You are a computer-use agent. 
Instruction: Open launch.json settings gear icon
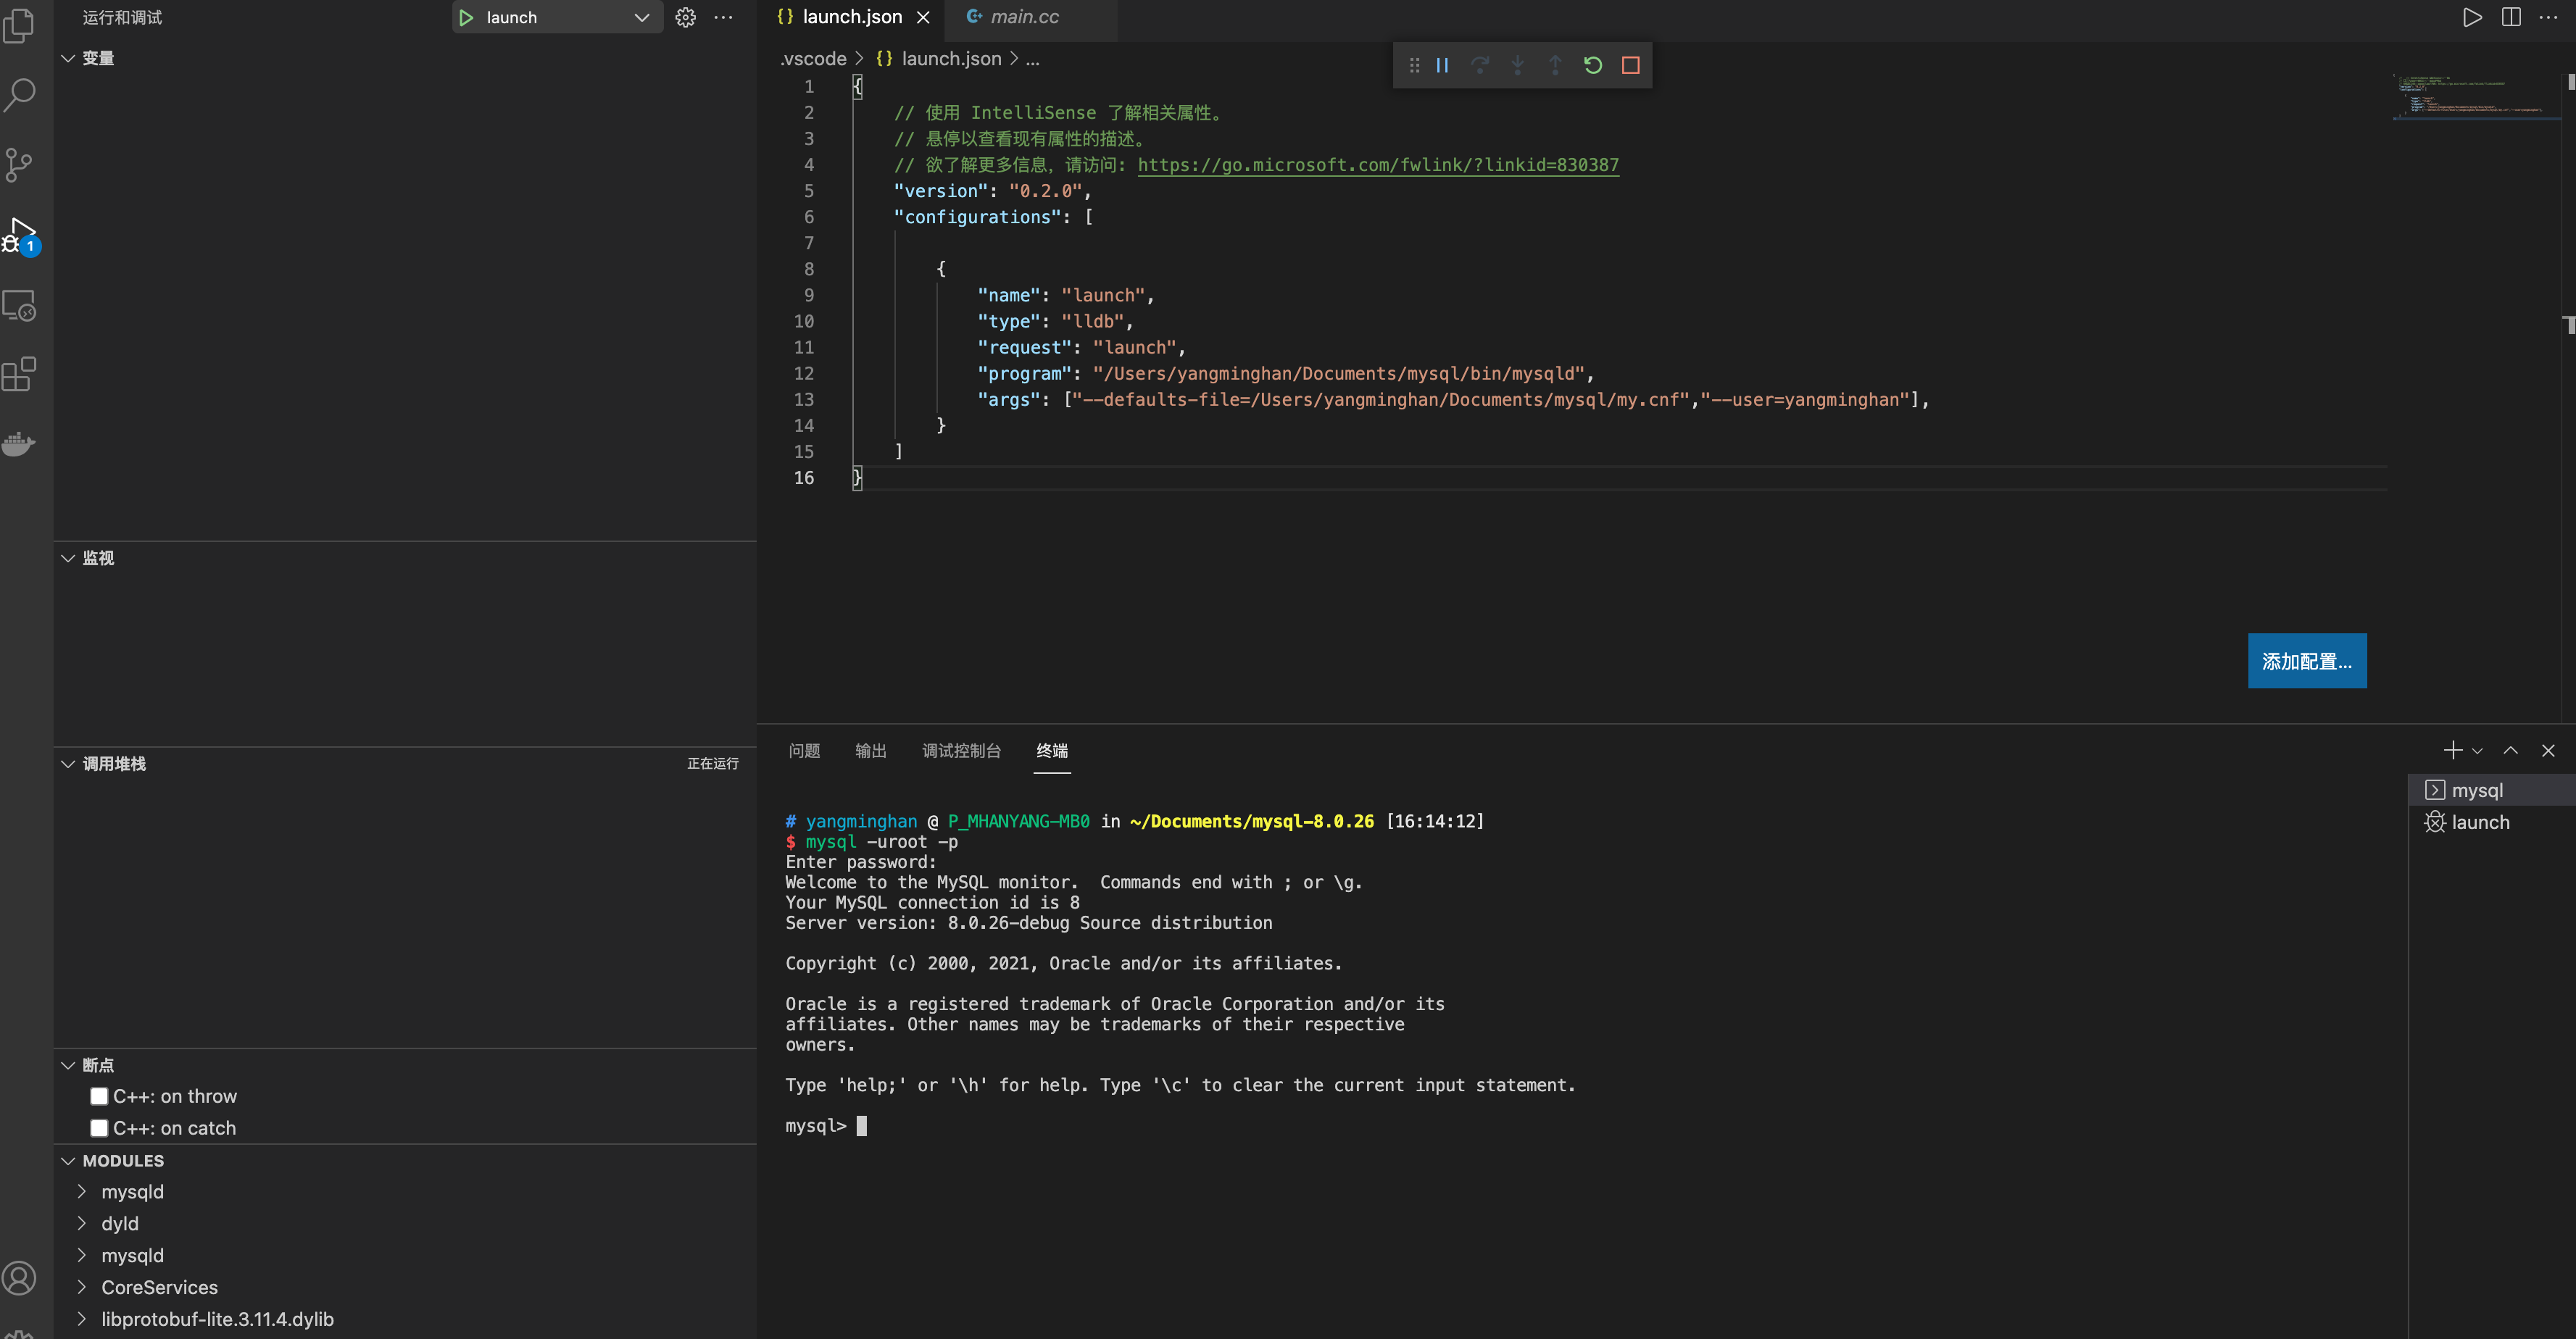(685, 18)
